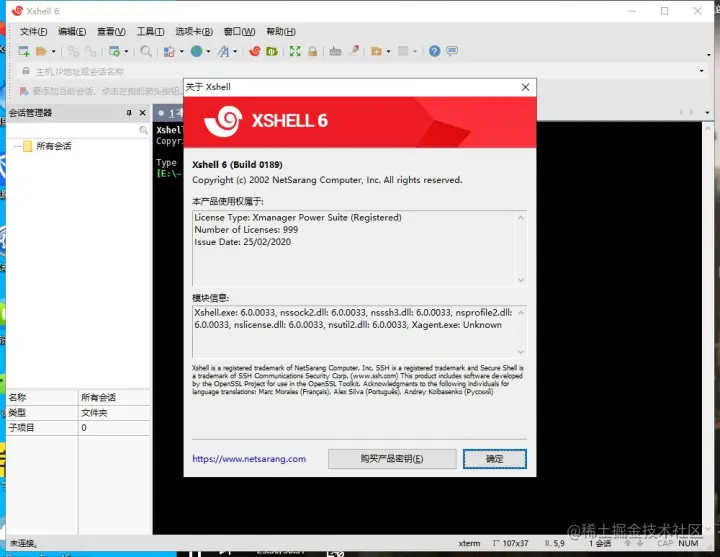The image size is (720, 557).
Task: Click xterm in the status bar
Action: pyautogui.click(x=469, y=544)
